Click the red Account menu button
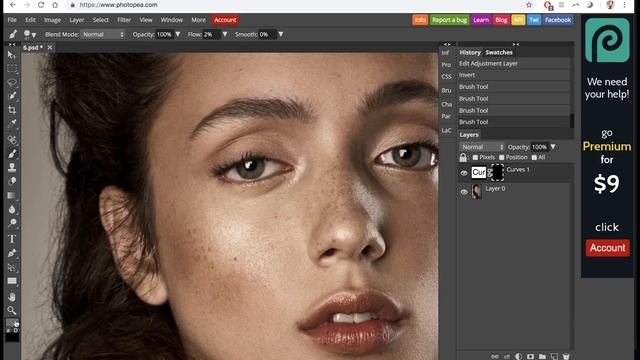The height and width of the screenshot is (360, 640). [225, 20]
